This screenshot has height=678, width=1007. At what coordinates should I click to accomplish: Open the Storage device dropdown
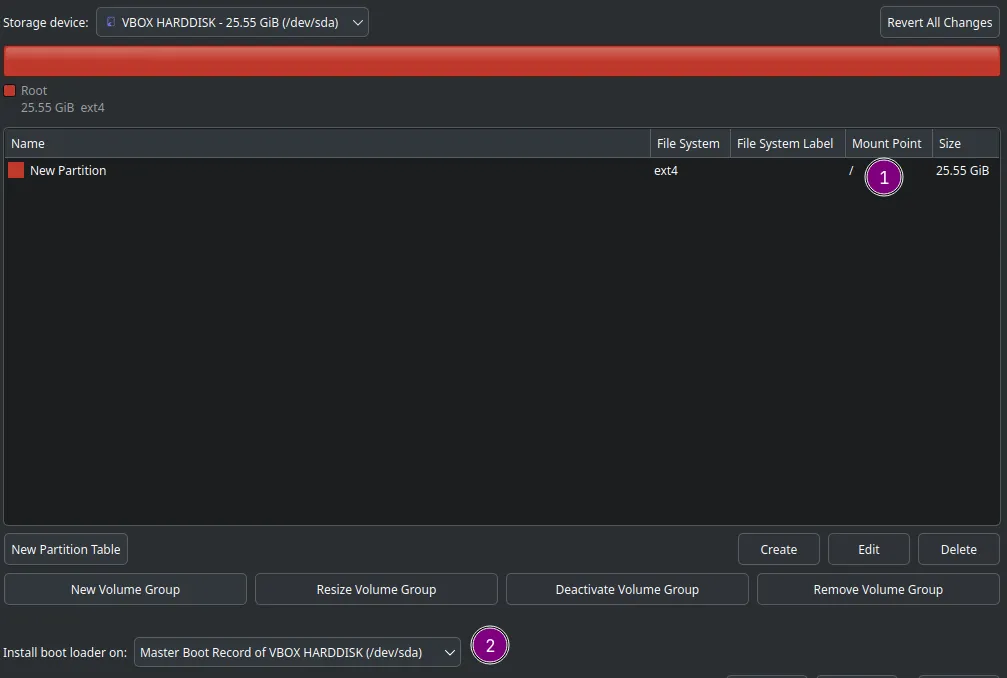tap(232, 22)
